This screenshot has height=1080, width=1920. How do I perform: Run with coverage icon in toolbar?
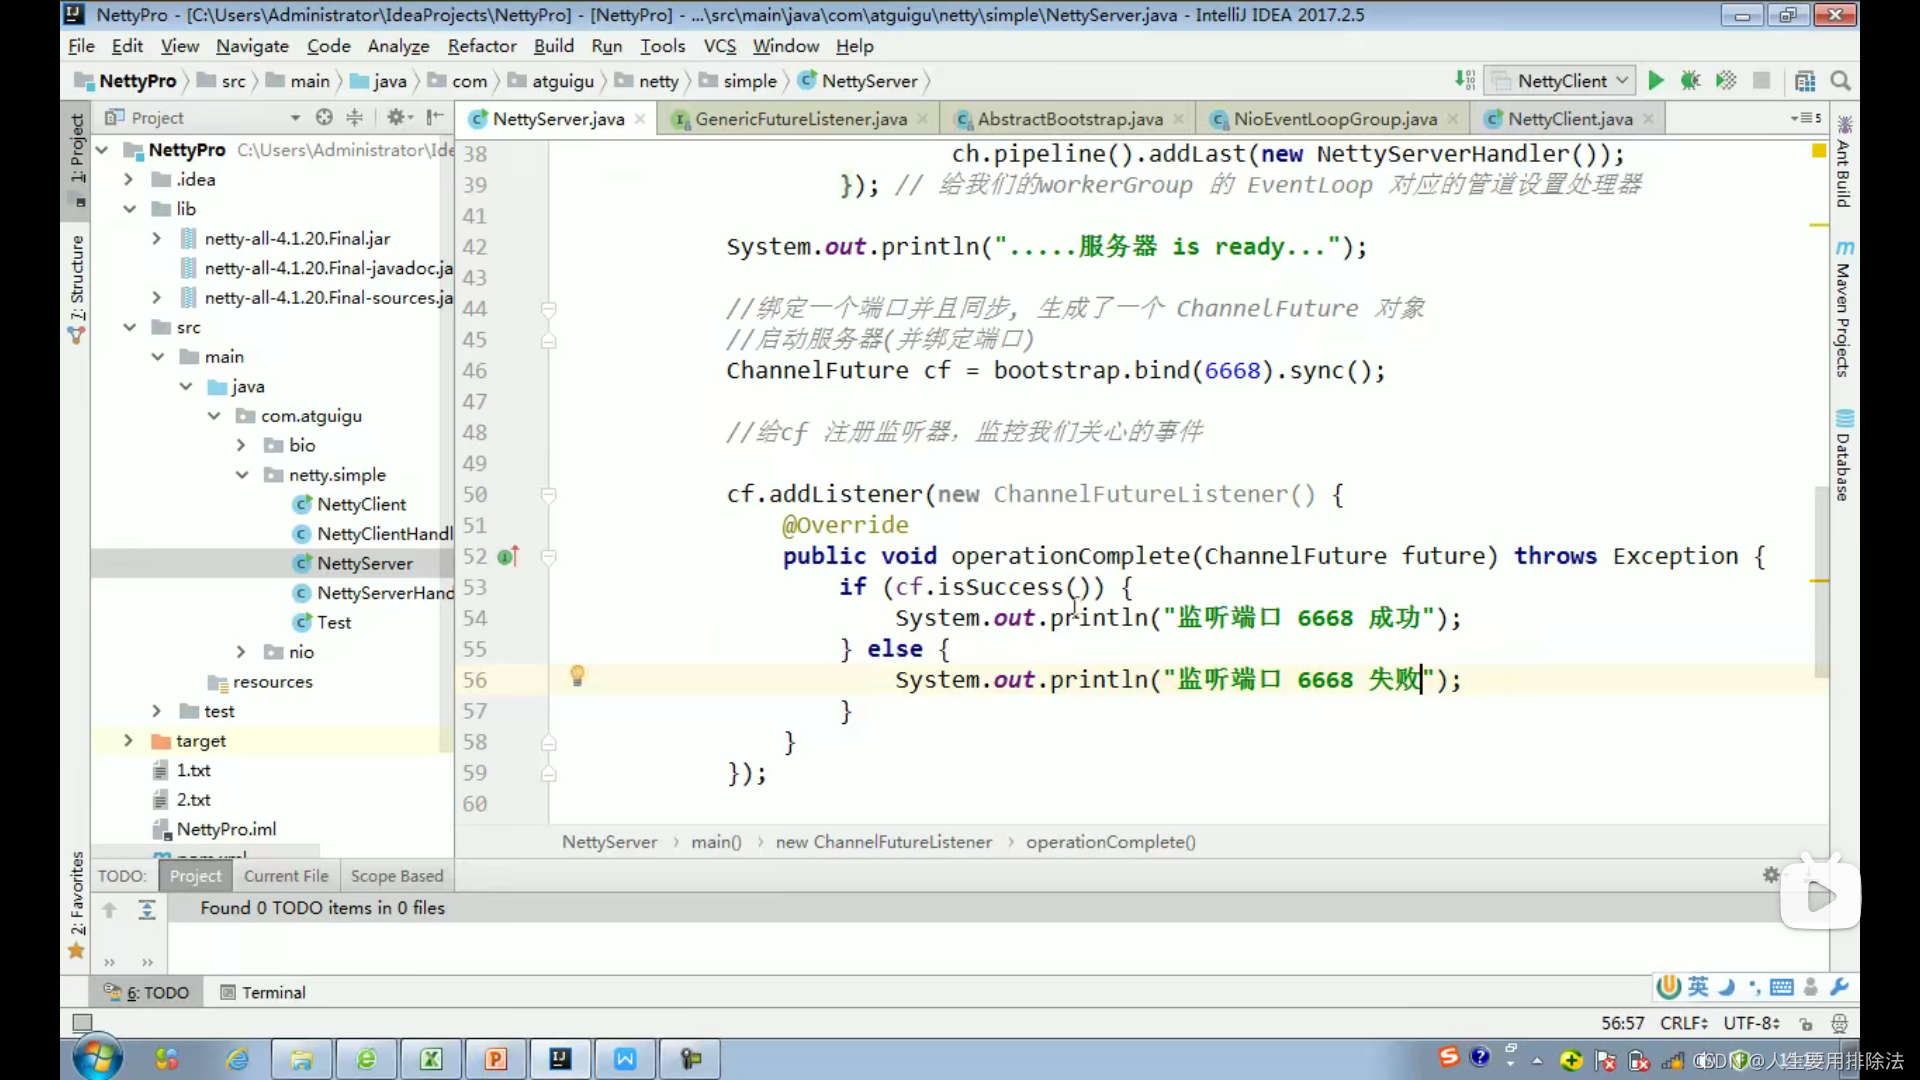1725,81
